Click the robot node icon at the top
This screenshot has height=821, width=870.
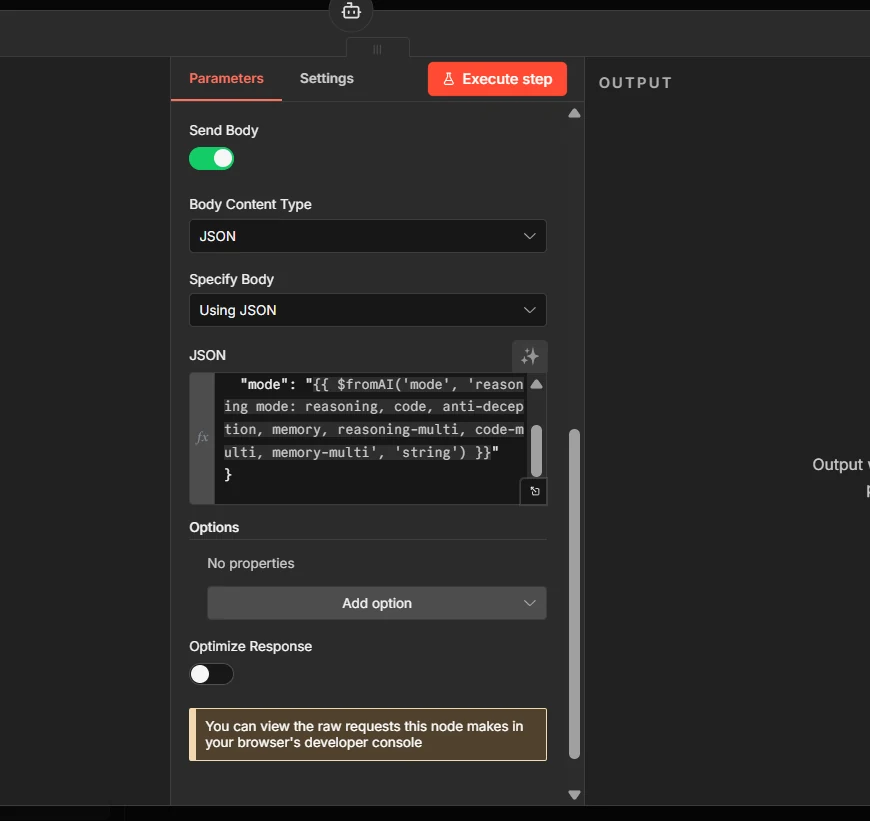(350, 10)
